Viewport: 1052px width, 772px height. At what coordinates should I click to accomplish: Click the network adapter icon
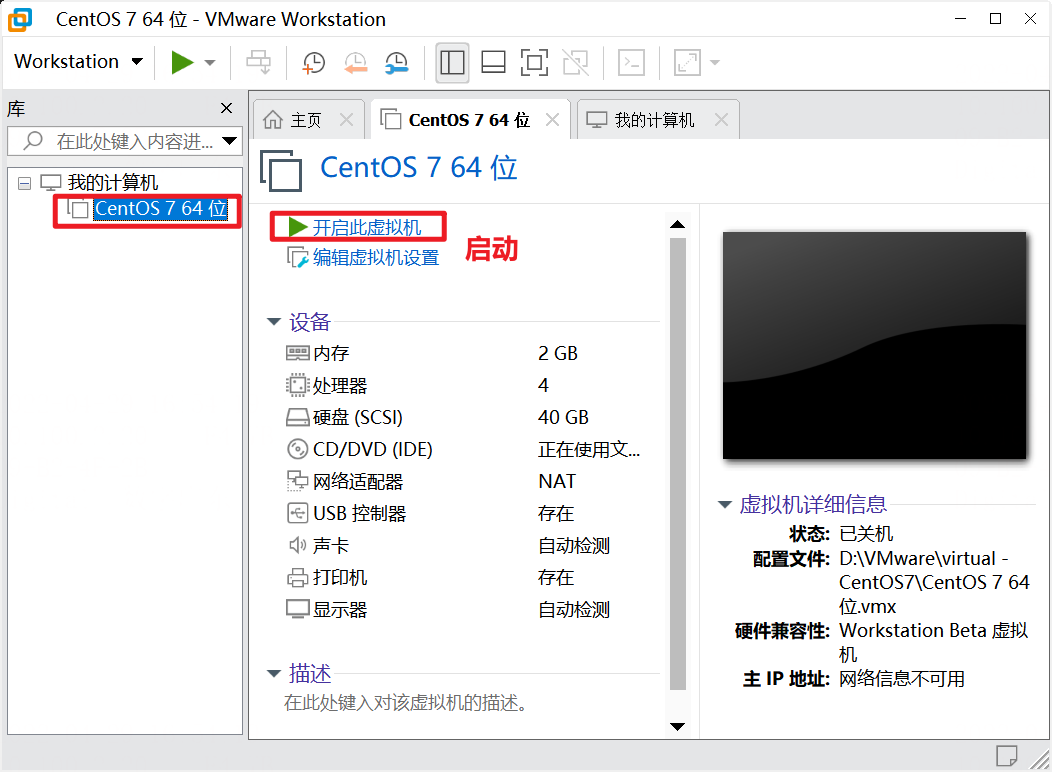coord(297,481)
